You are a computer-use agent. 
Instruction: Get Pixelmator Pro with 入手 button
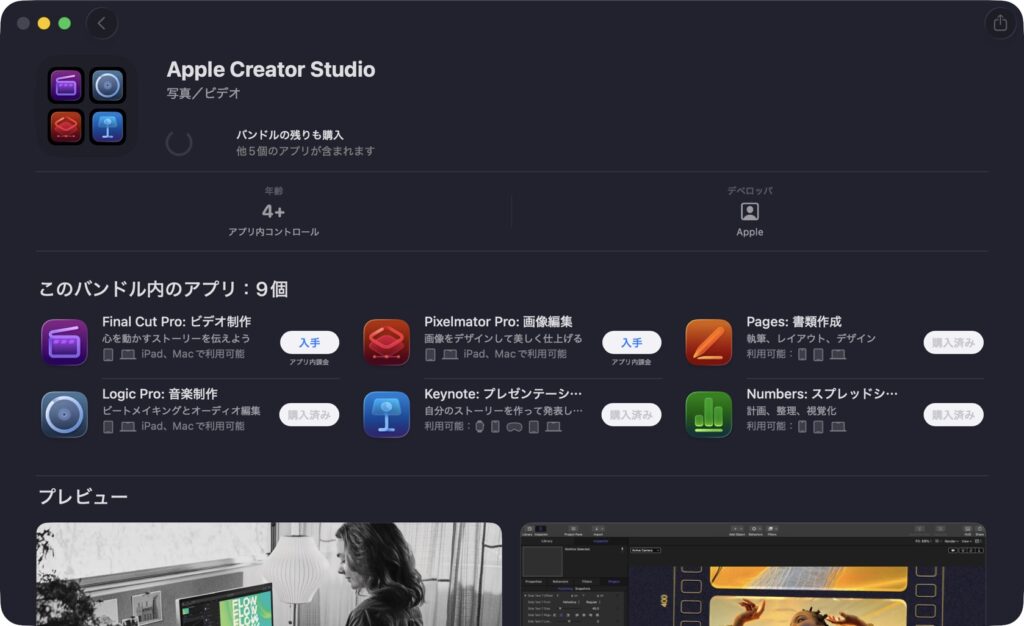click(631, 343)
